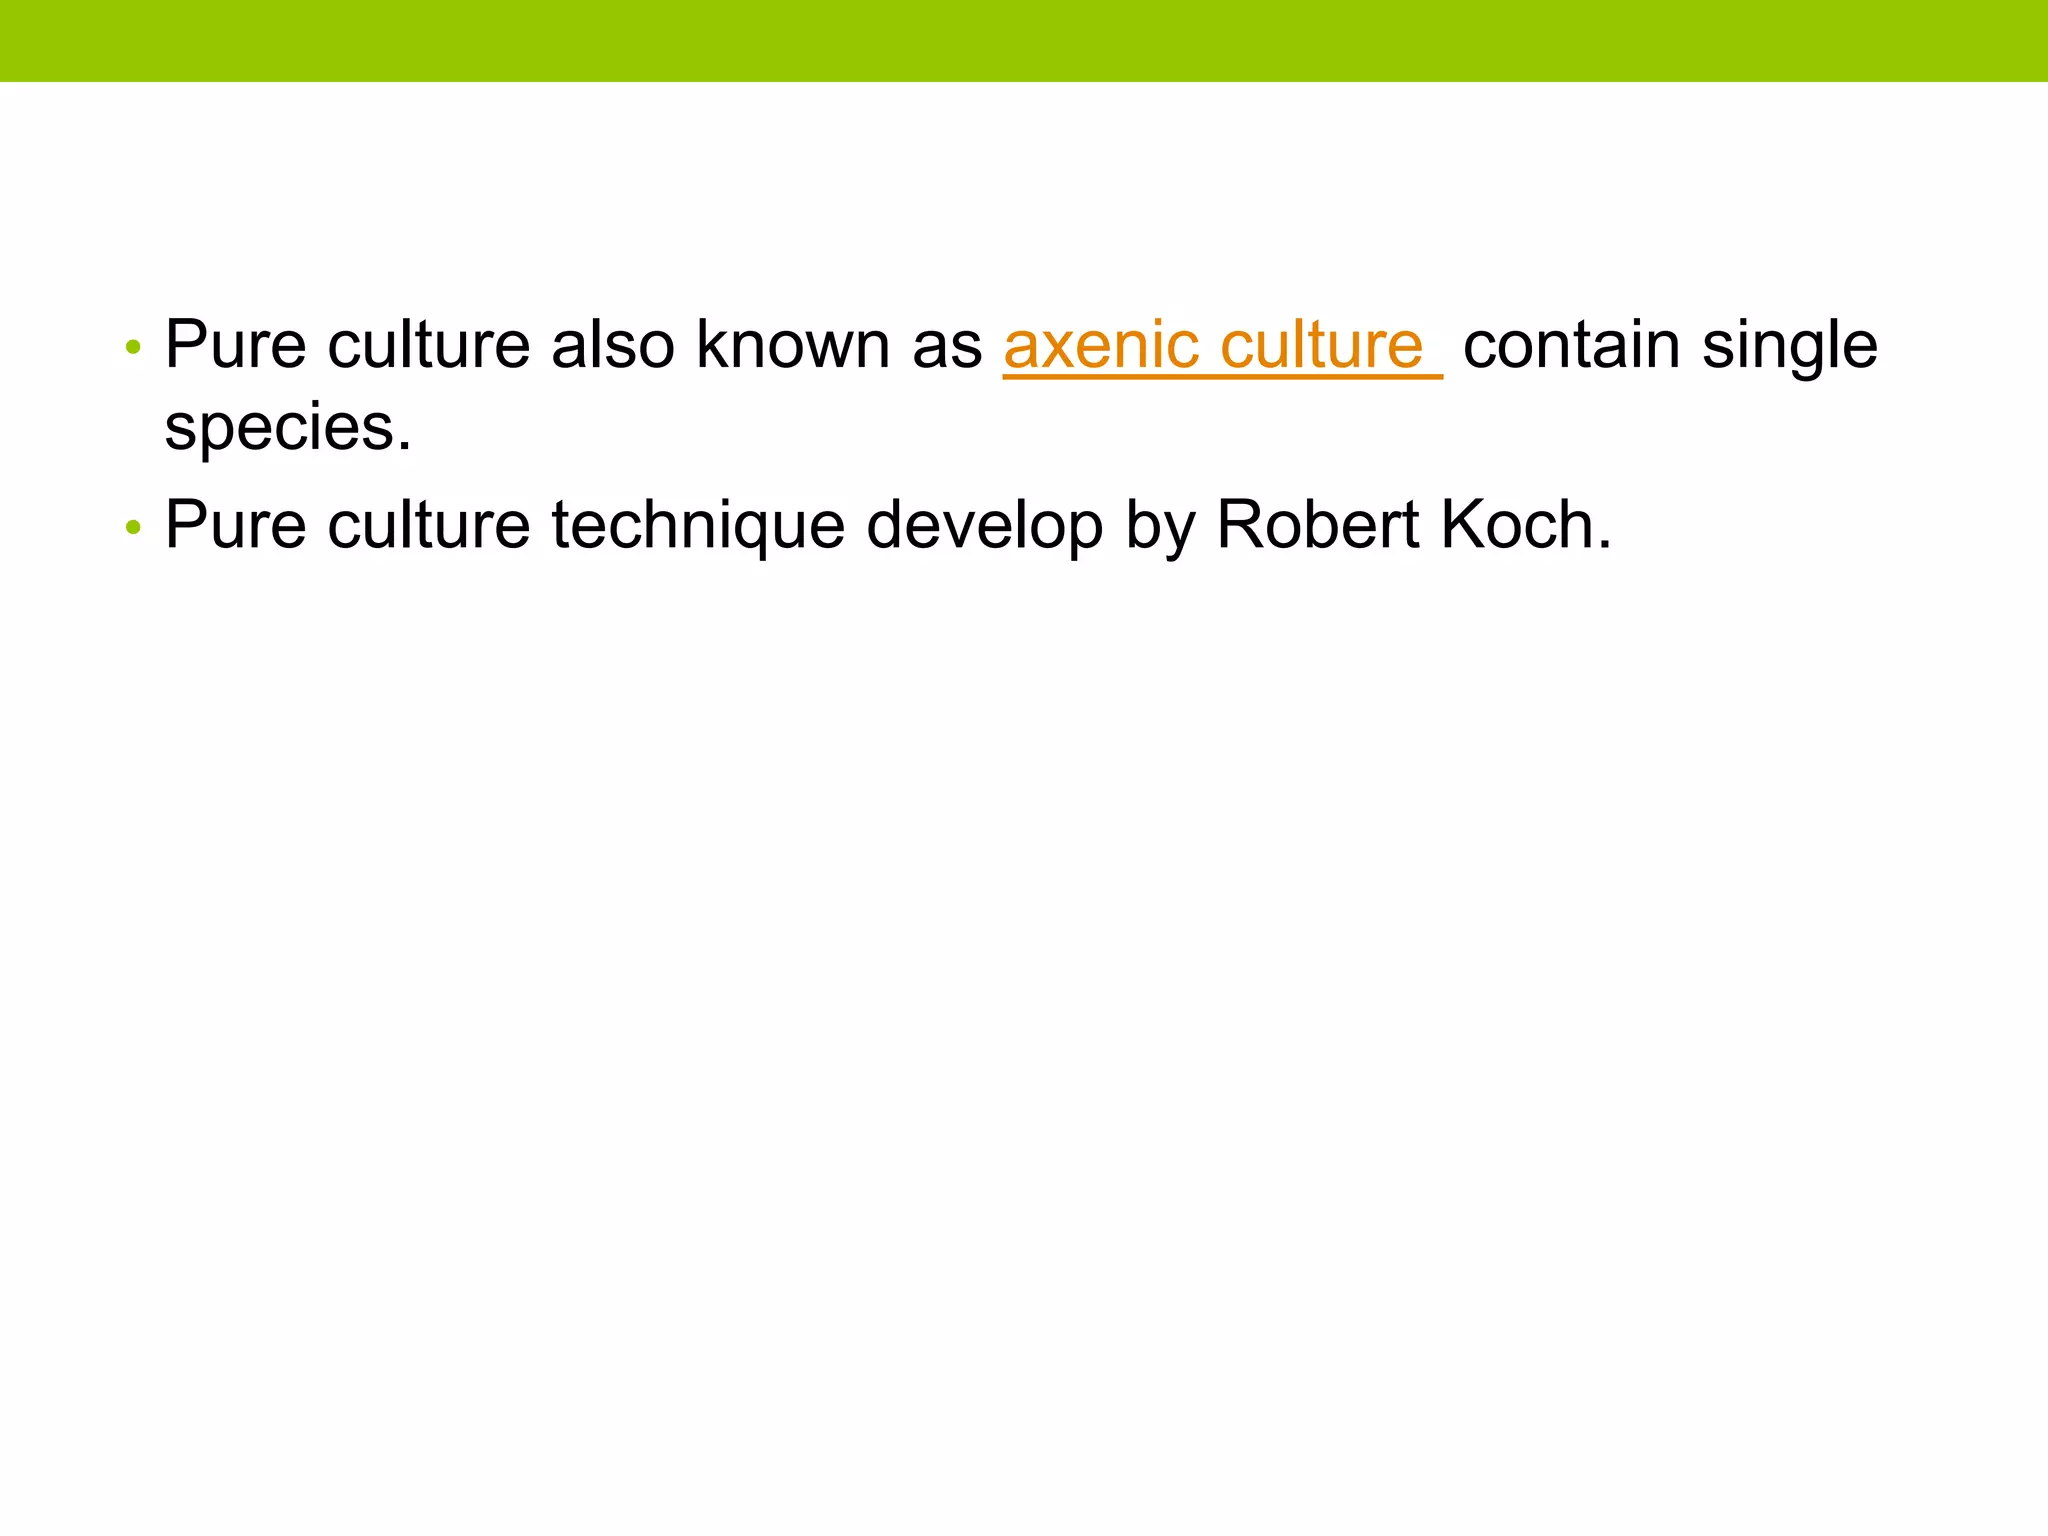Click the word 'species.' on second line
Image resolution: width=2048 pixels, height=1536 pixels.
click(x=288, y=428)
